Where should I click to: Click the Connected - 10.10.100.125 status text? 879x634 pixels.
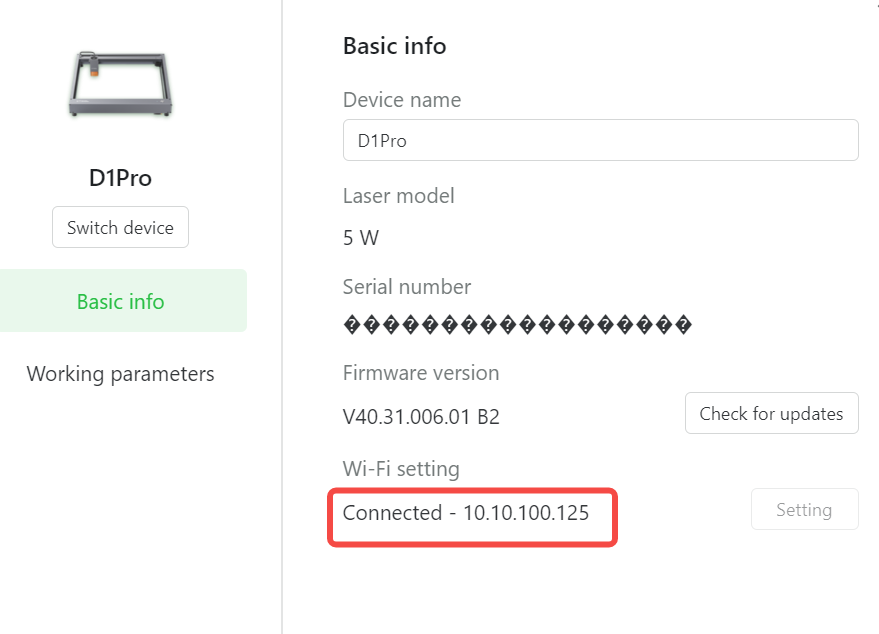(x=466, y=513)
